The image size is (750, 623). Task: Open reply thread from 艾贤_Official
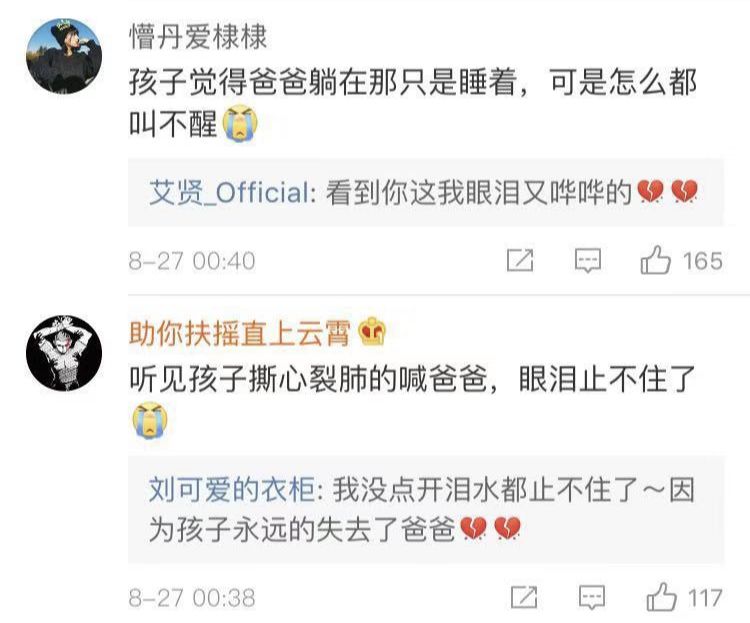[426, 192]
